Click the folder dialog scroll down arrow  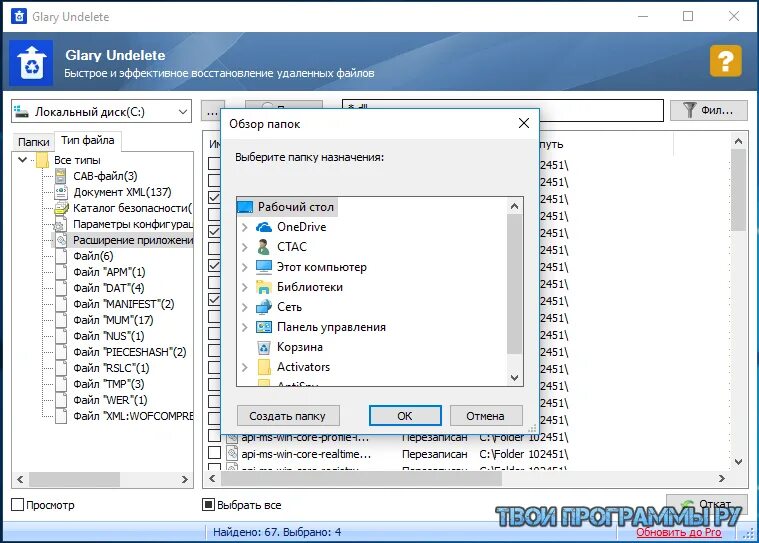tap(515, 377)
